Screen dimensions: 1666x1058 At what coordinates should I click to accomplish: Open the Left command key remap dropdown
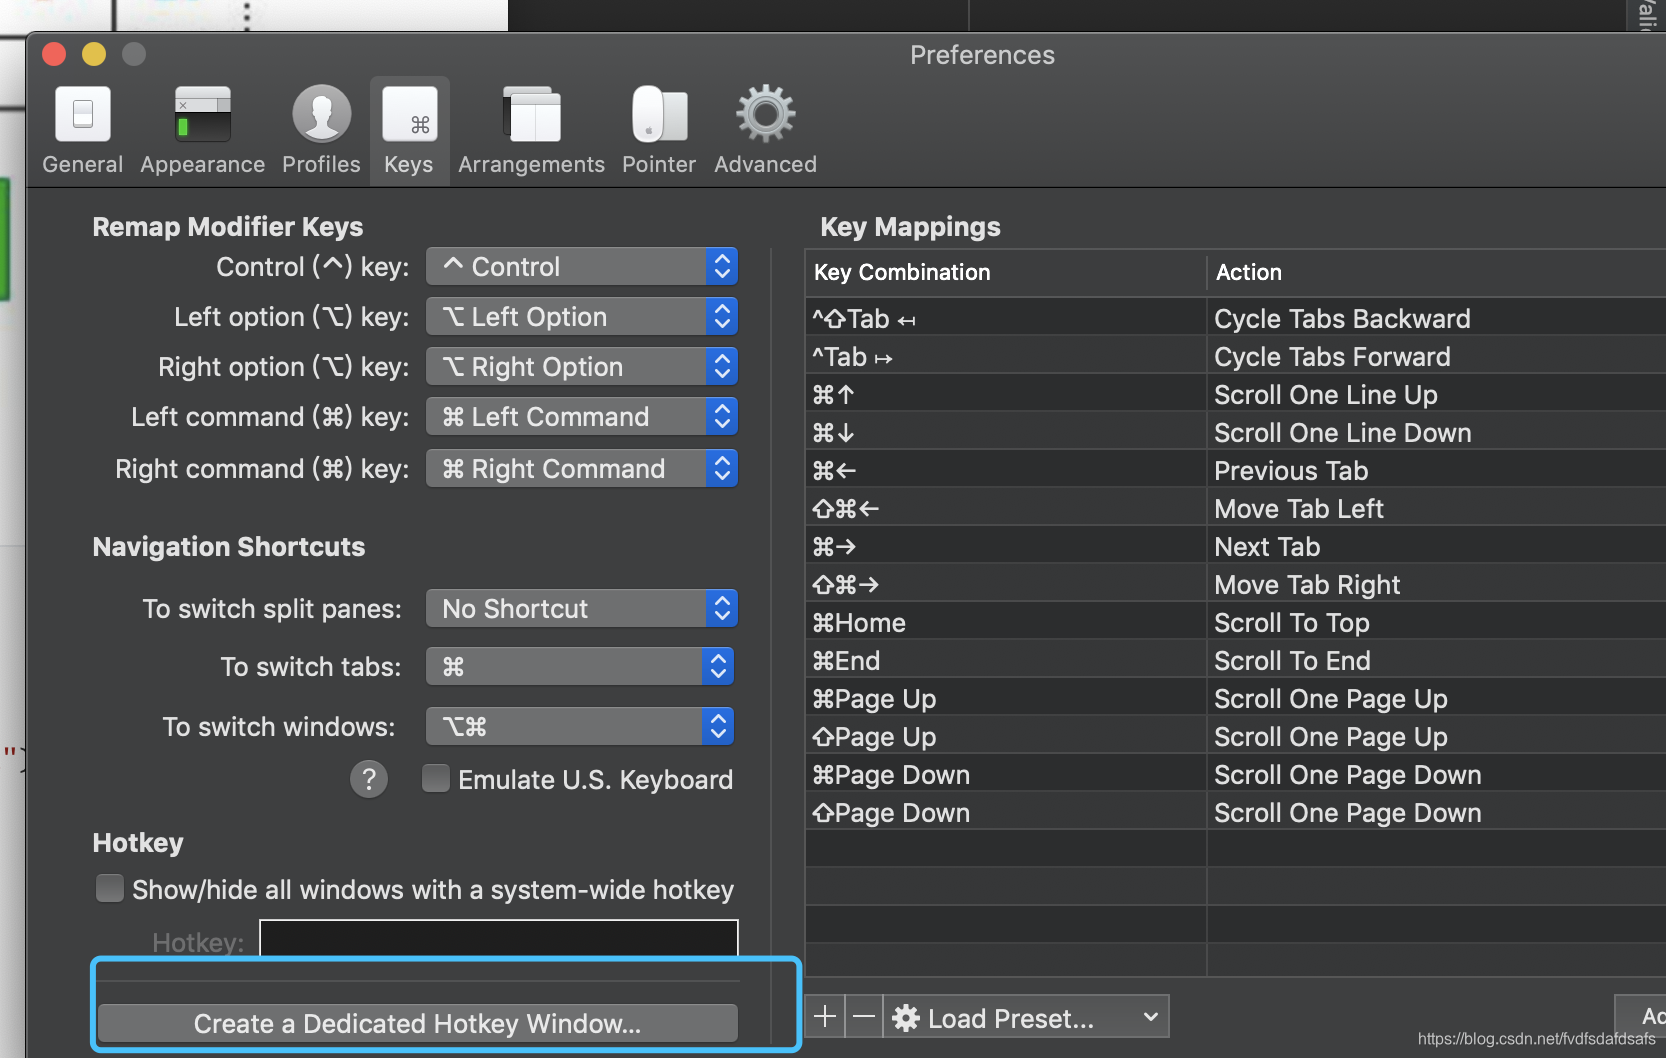pyautogui.click(x=582, y=416)
